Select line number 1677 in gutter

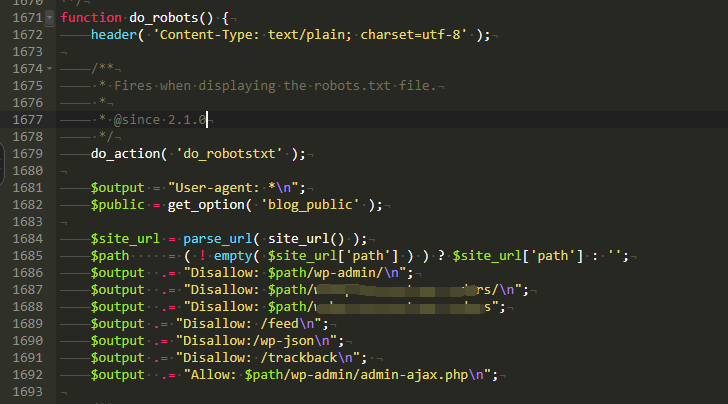pos(27,120)
